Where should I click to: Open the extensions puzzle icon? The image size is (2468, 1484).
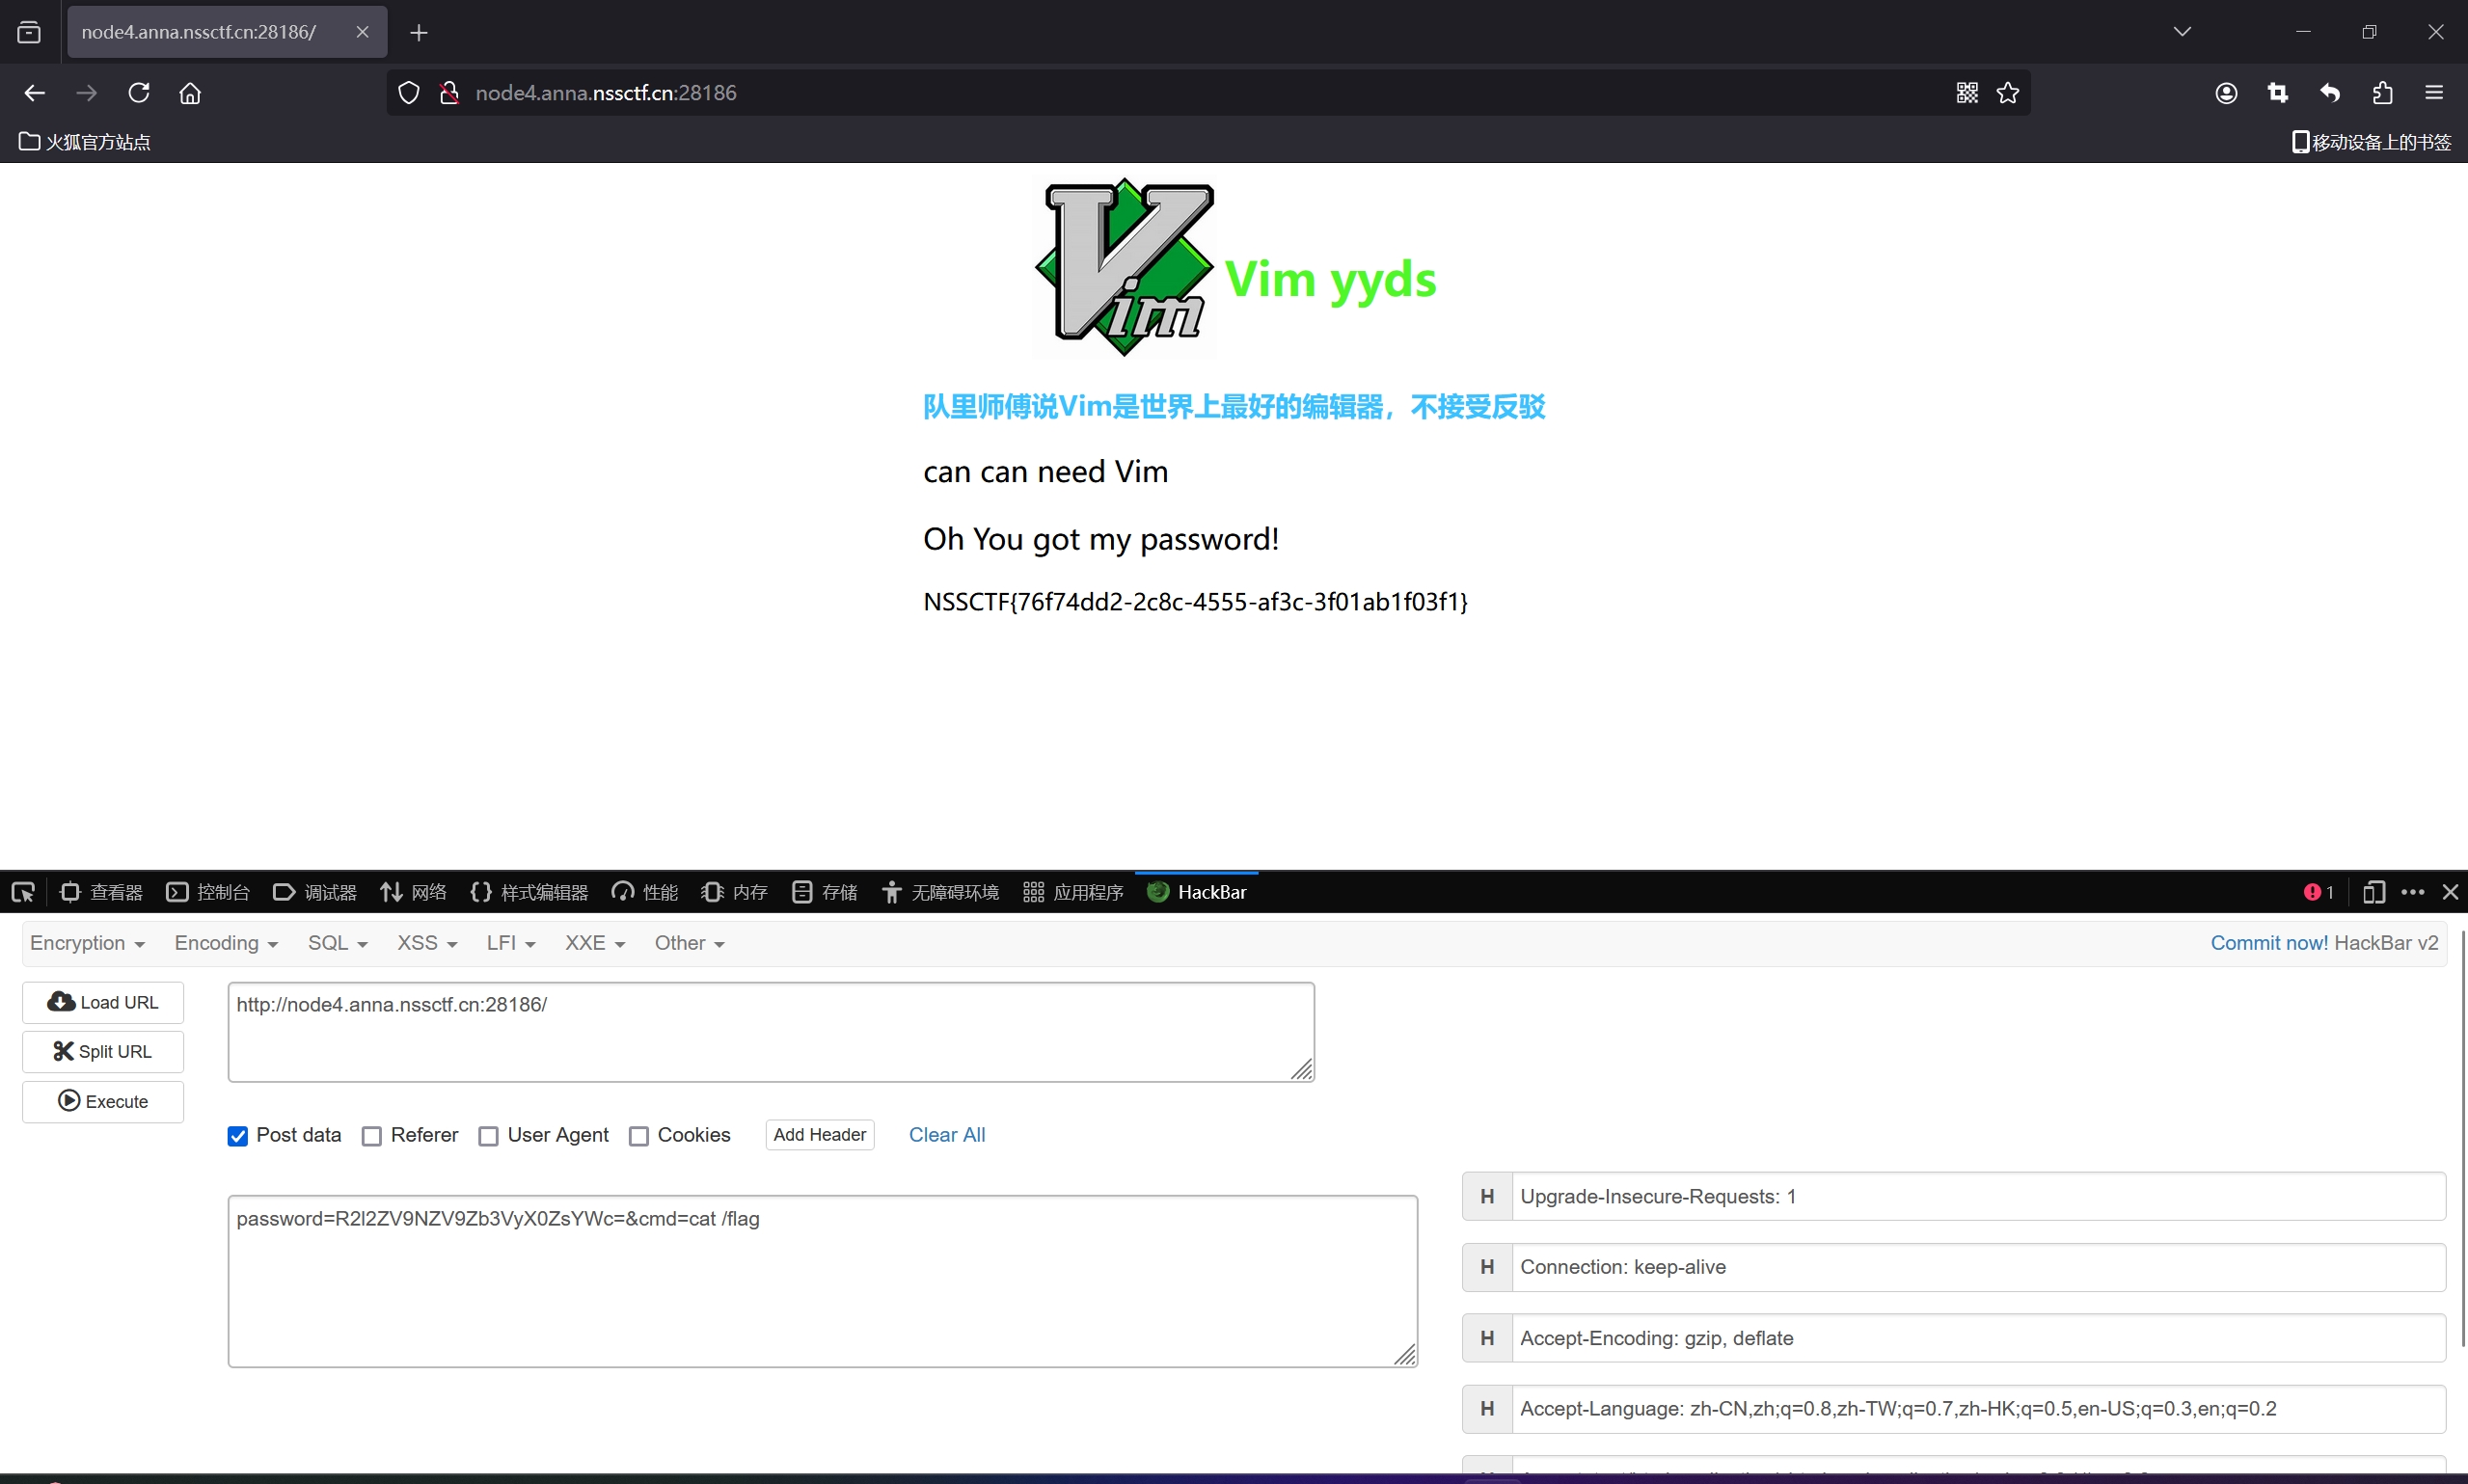click(2382, 93)
